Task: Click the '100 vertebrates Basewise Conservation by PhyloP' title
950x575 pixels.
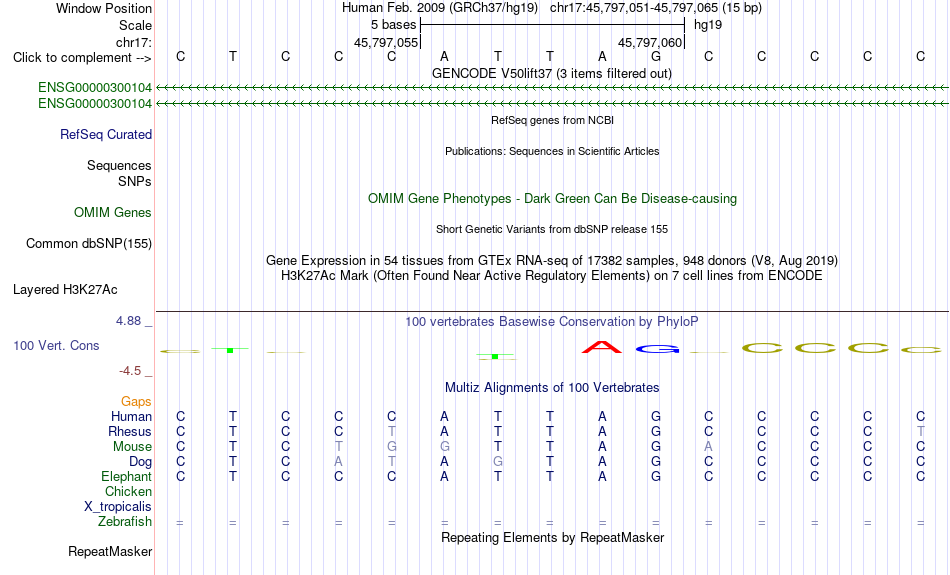Action: tap(552, 322)
